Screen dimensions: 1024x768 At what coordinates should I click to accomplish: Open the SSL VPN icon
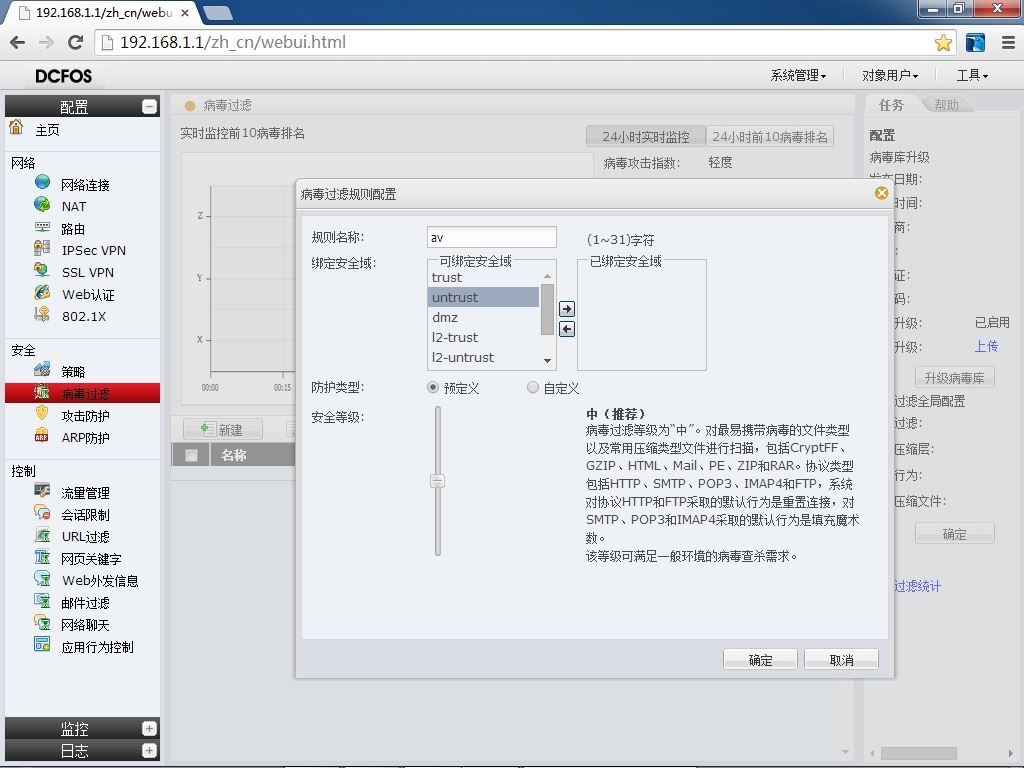(x=42, y=270)
